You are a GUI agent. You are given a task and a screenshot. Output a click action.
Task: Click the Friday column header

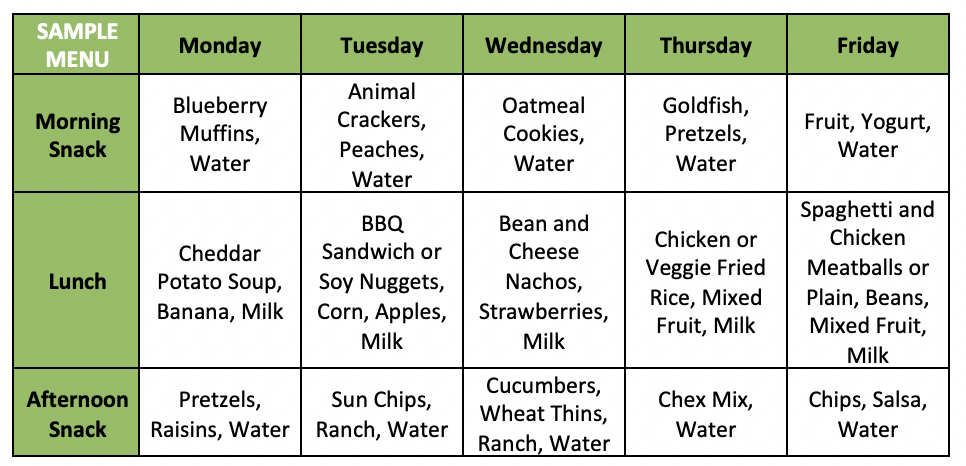[868, 45]
